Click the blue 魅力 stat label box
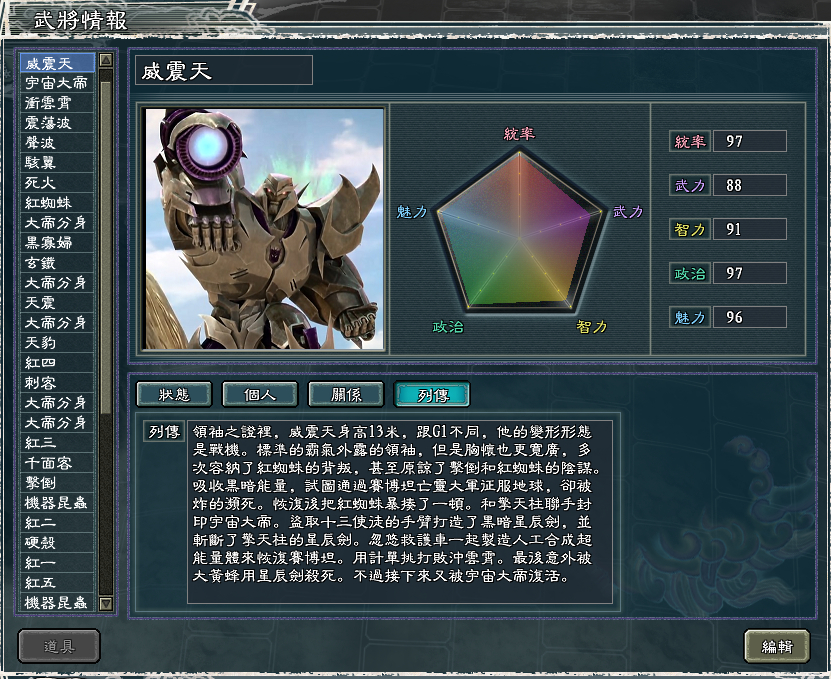 [x=689, y=318]
